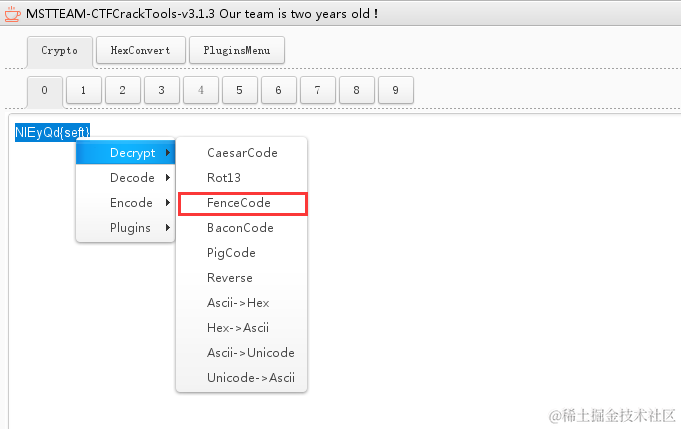This screenshot has width=681, height=429.
Task: Select Ascii->Hex conversion
Action: click(241, 303)
